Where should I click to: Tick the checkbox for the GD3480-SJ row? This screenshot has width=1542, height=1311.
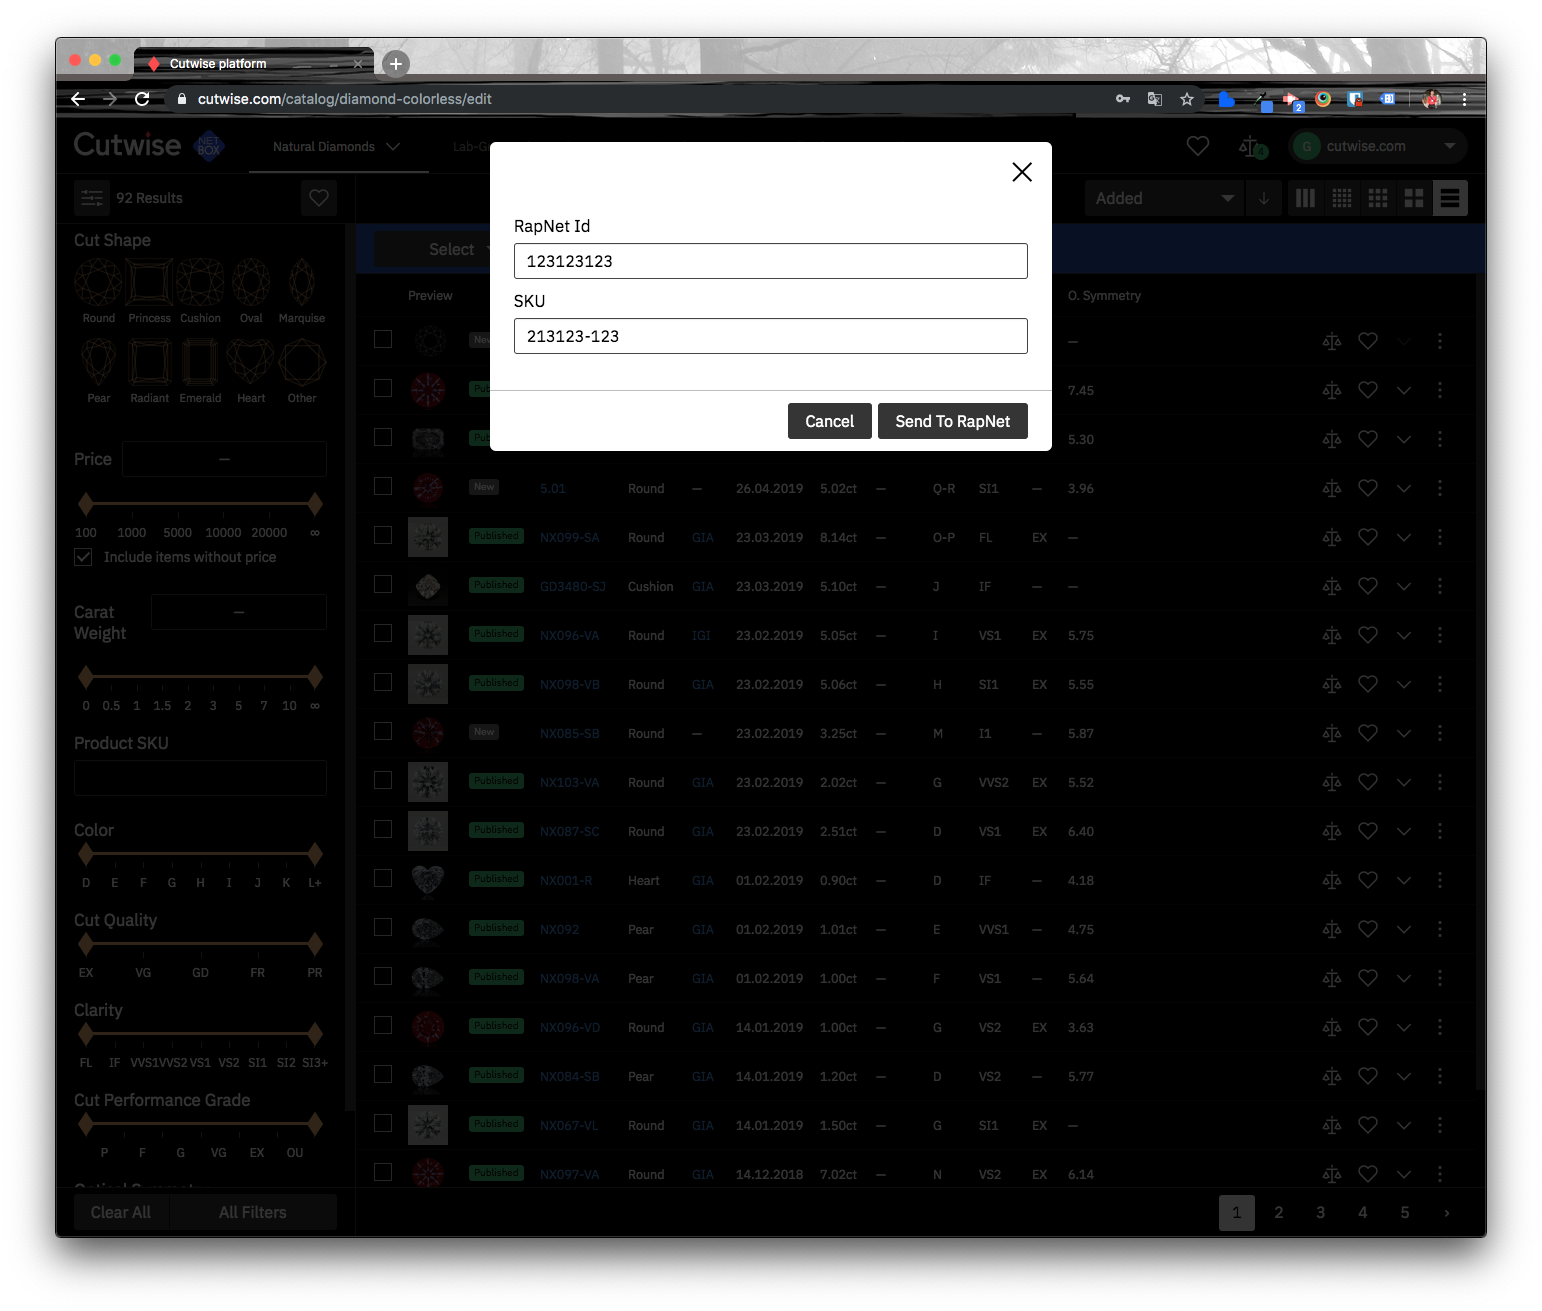click(x=383, y=584)
